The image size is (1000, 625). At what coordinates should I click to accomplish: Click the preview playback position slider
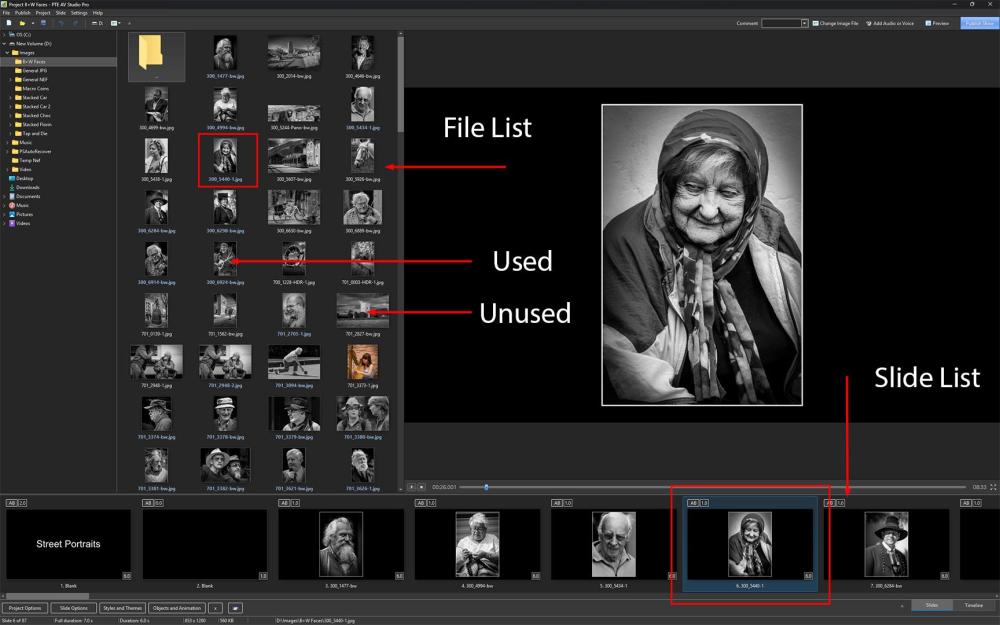pyautogui.click(x=486, y=487)
